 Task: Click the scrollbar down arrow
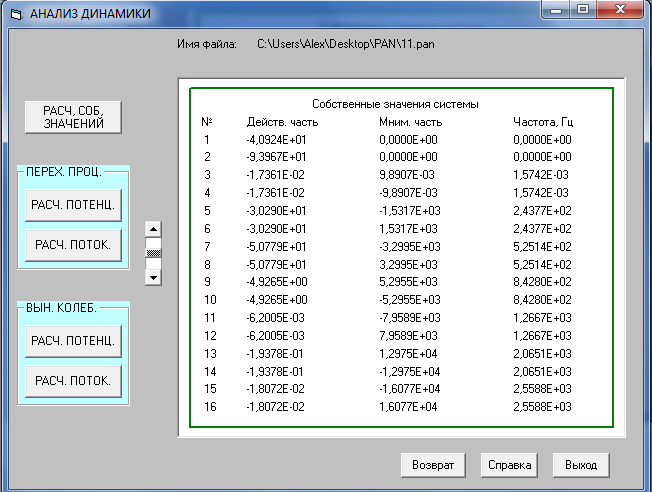coord(153,277)
